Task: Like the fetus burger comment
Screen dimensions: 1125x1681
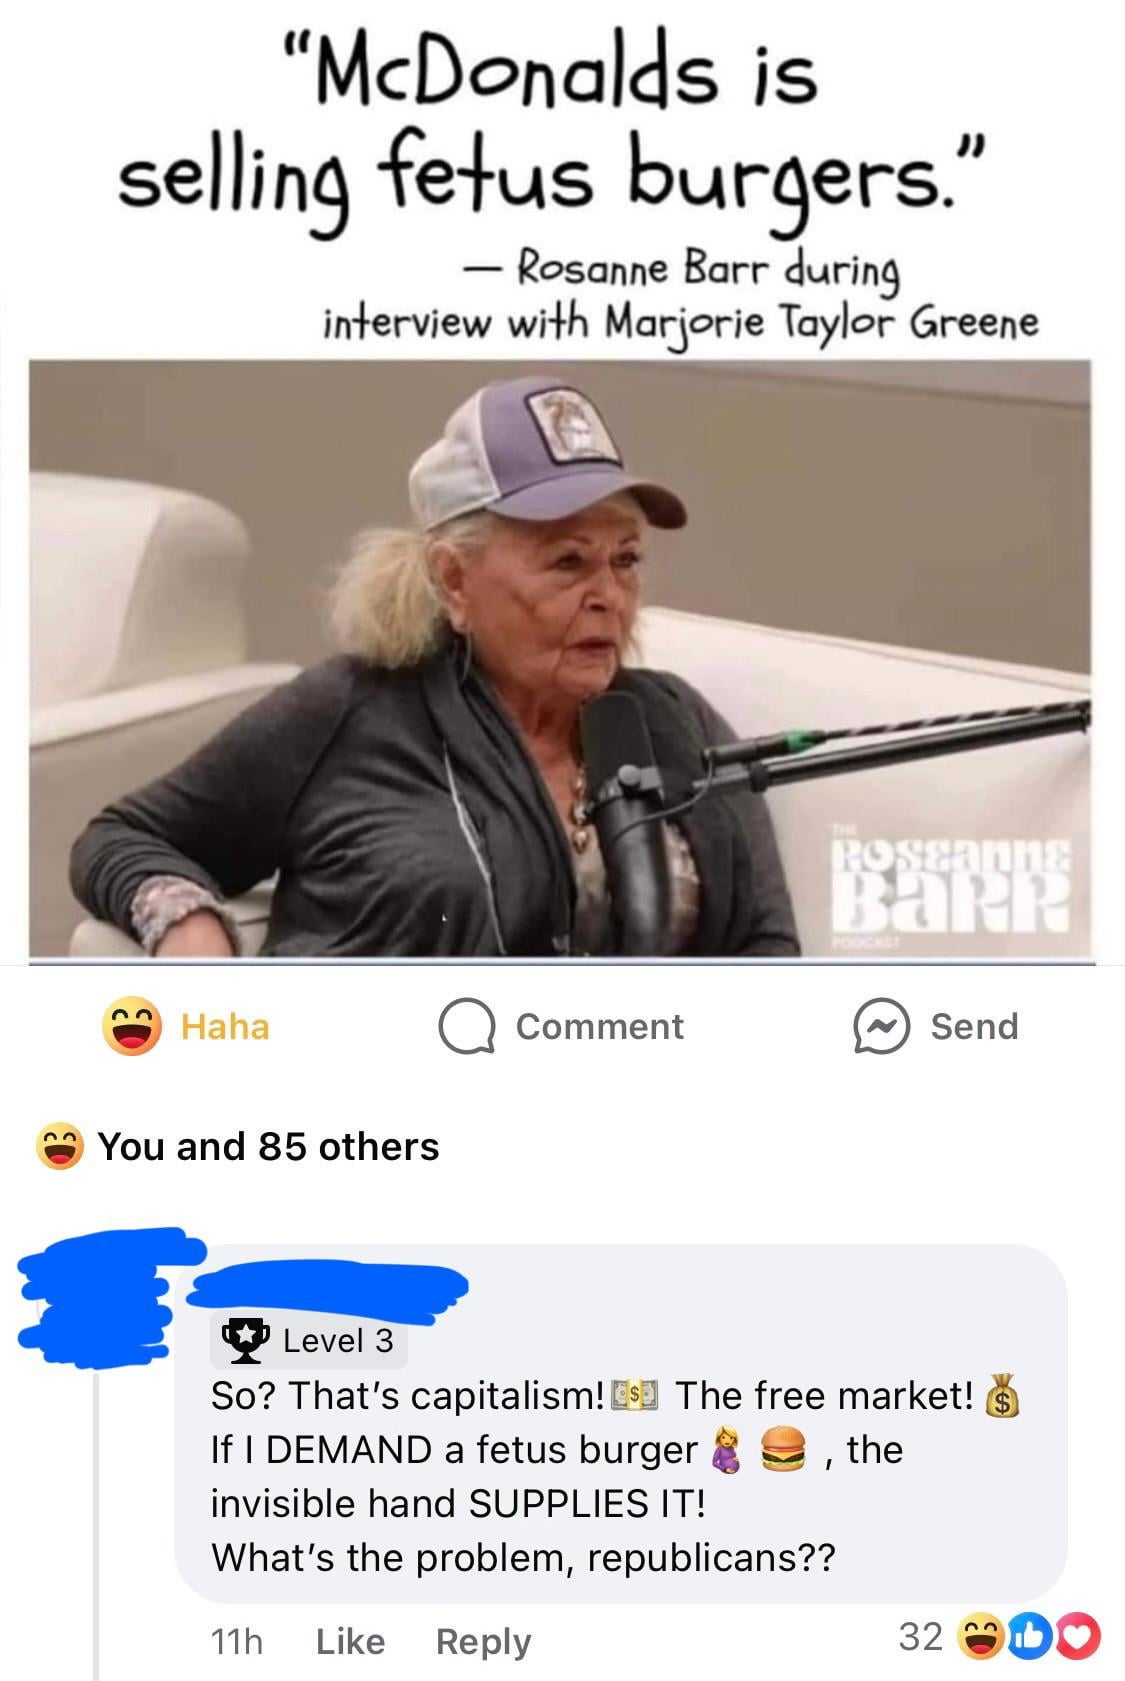Action: tap(350, 1641)
